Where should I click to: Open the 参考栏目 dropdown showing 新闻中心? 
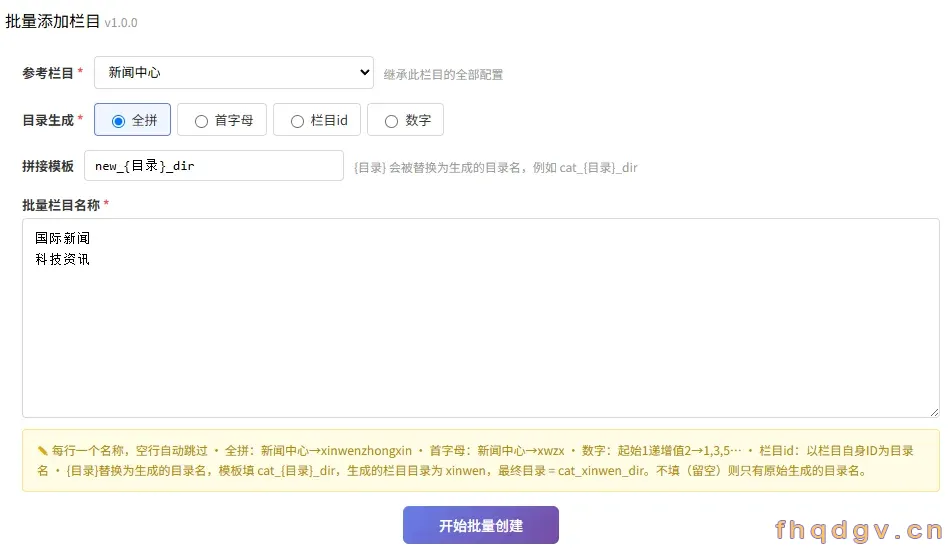(233, 73)
